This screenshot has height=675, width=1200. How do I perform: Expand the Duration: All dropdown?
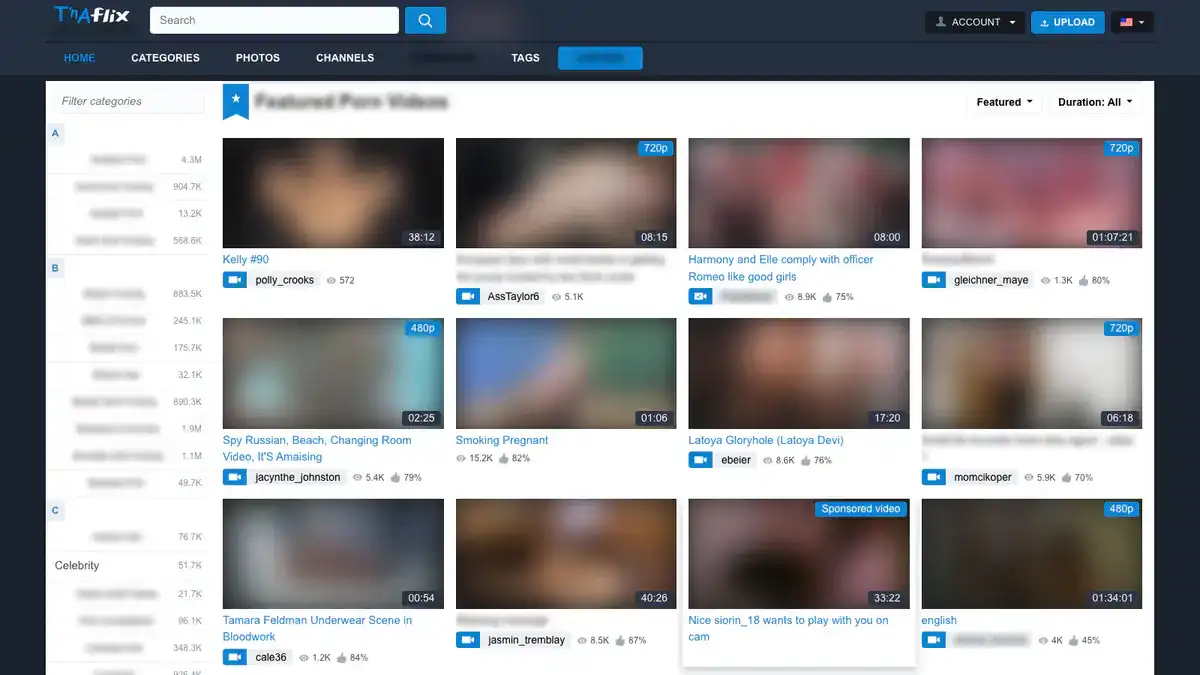[x=1095, y=102]
